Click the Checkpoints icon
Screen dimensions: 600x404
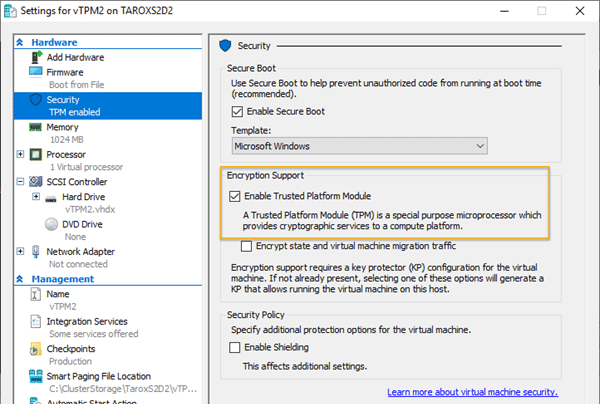tap(35, 349)
